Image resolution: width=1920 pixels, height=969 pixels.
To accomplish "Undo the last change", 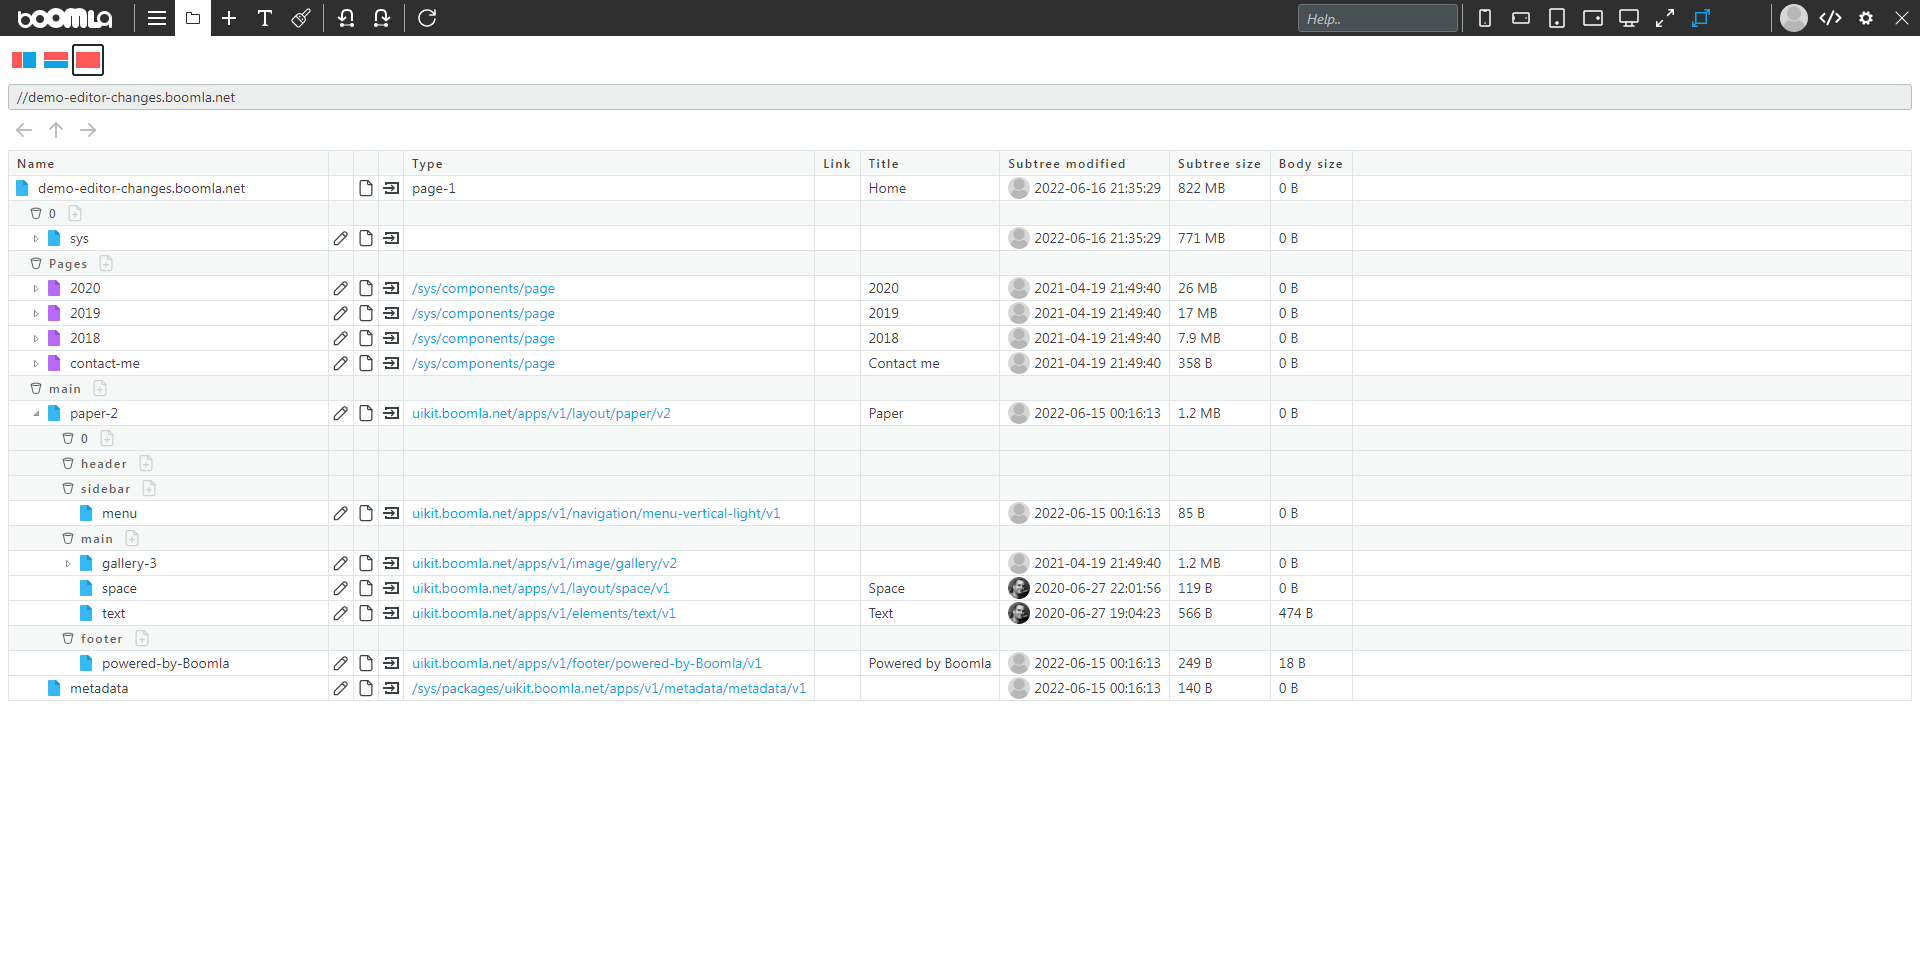I will tap(345, 18).
